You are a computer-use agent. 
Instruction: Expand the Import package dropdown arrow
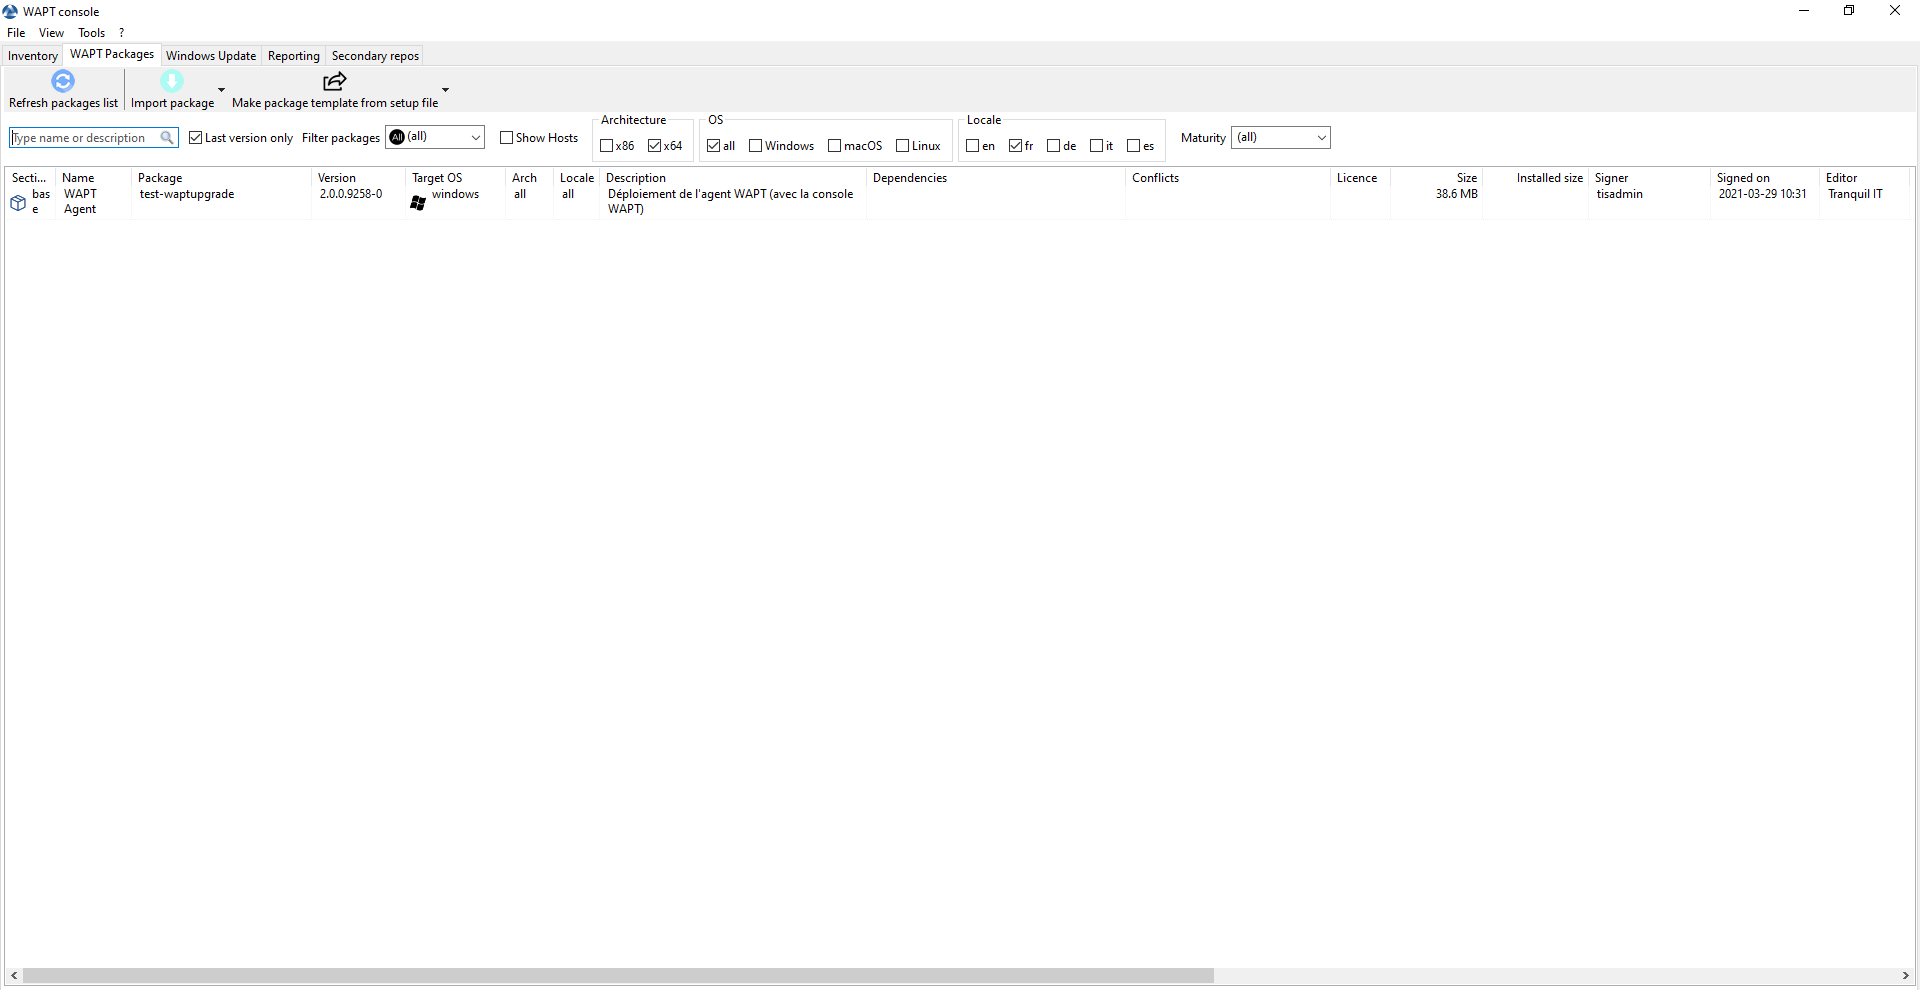coord(221,90)
